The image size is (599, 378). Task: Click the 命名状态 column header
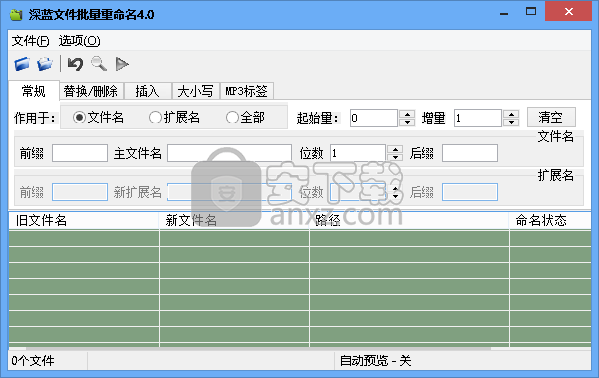[550, 221]
